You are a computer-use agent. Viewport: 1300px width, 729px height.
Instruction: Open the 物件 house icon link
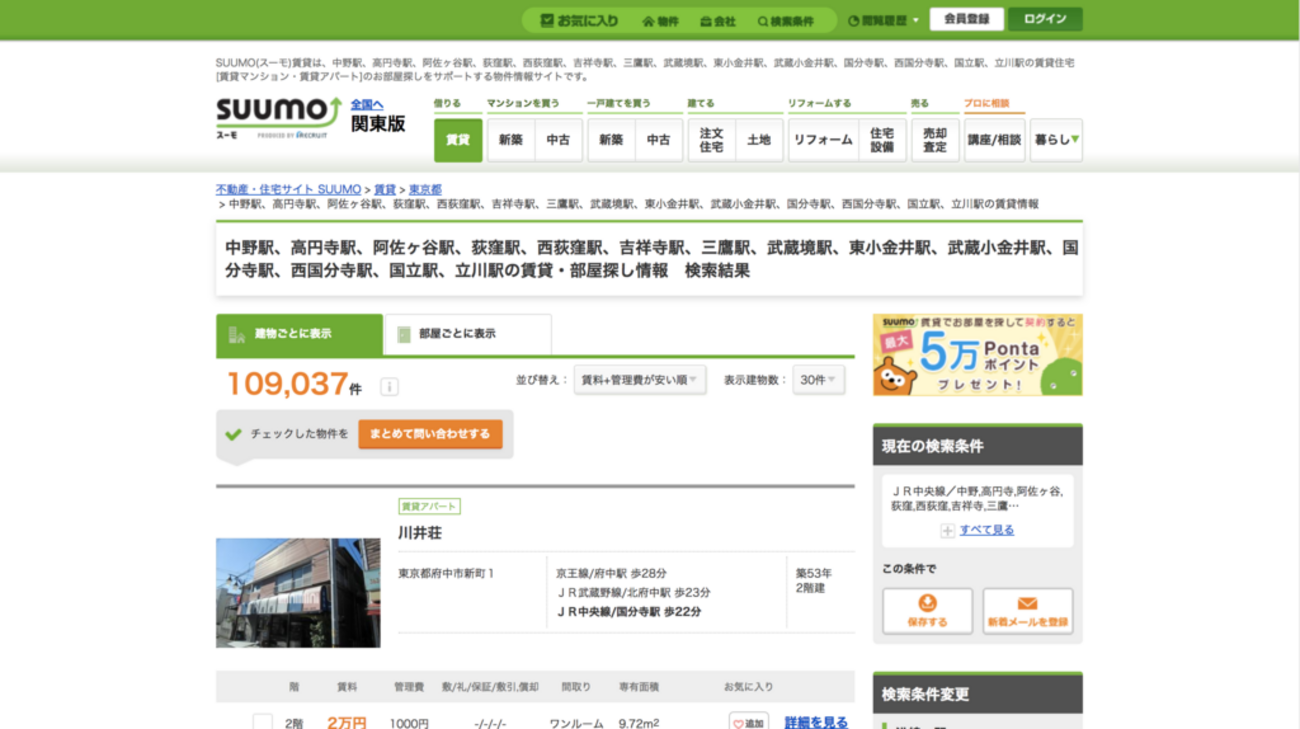660,21
